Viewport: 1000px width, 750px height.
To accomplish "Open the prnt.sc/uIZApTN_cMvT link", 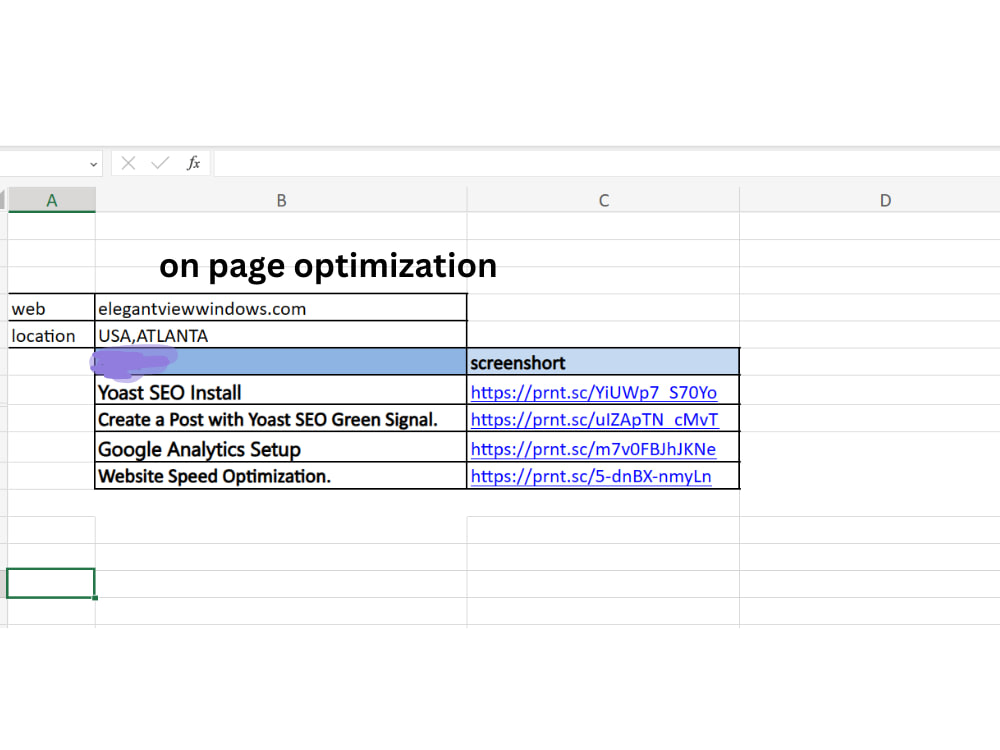I will (594, 420).
